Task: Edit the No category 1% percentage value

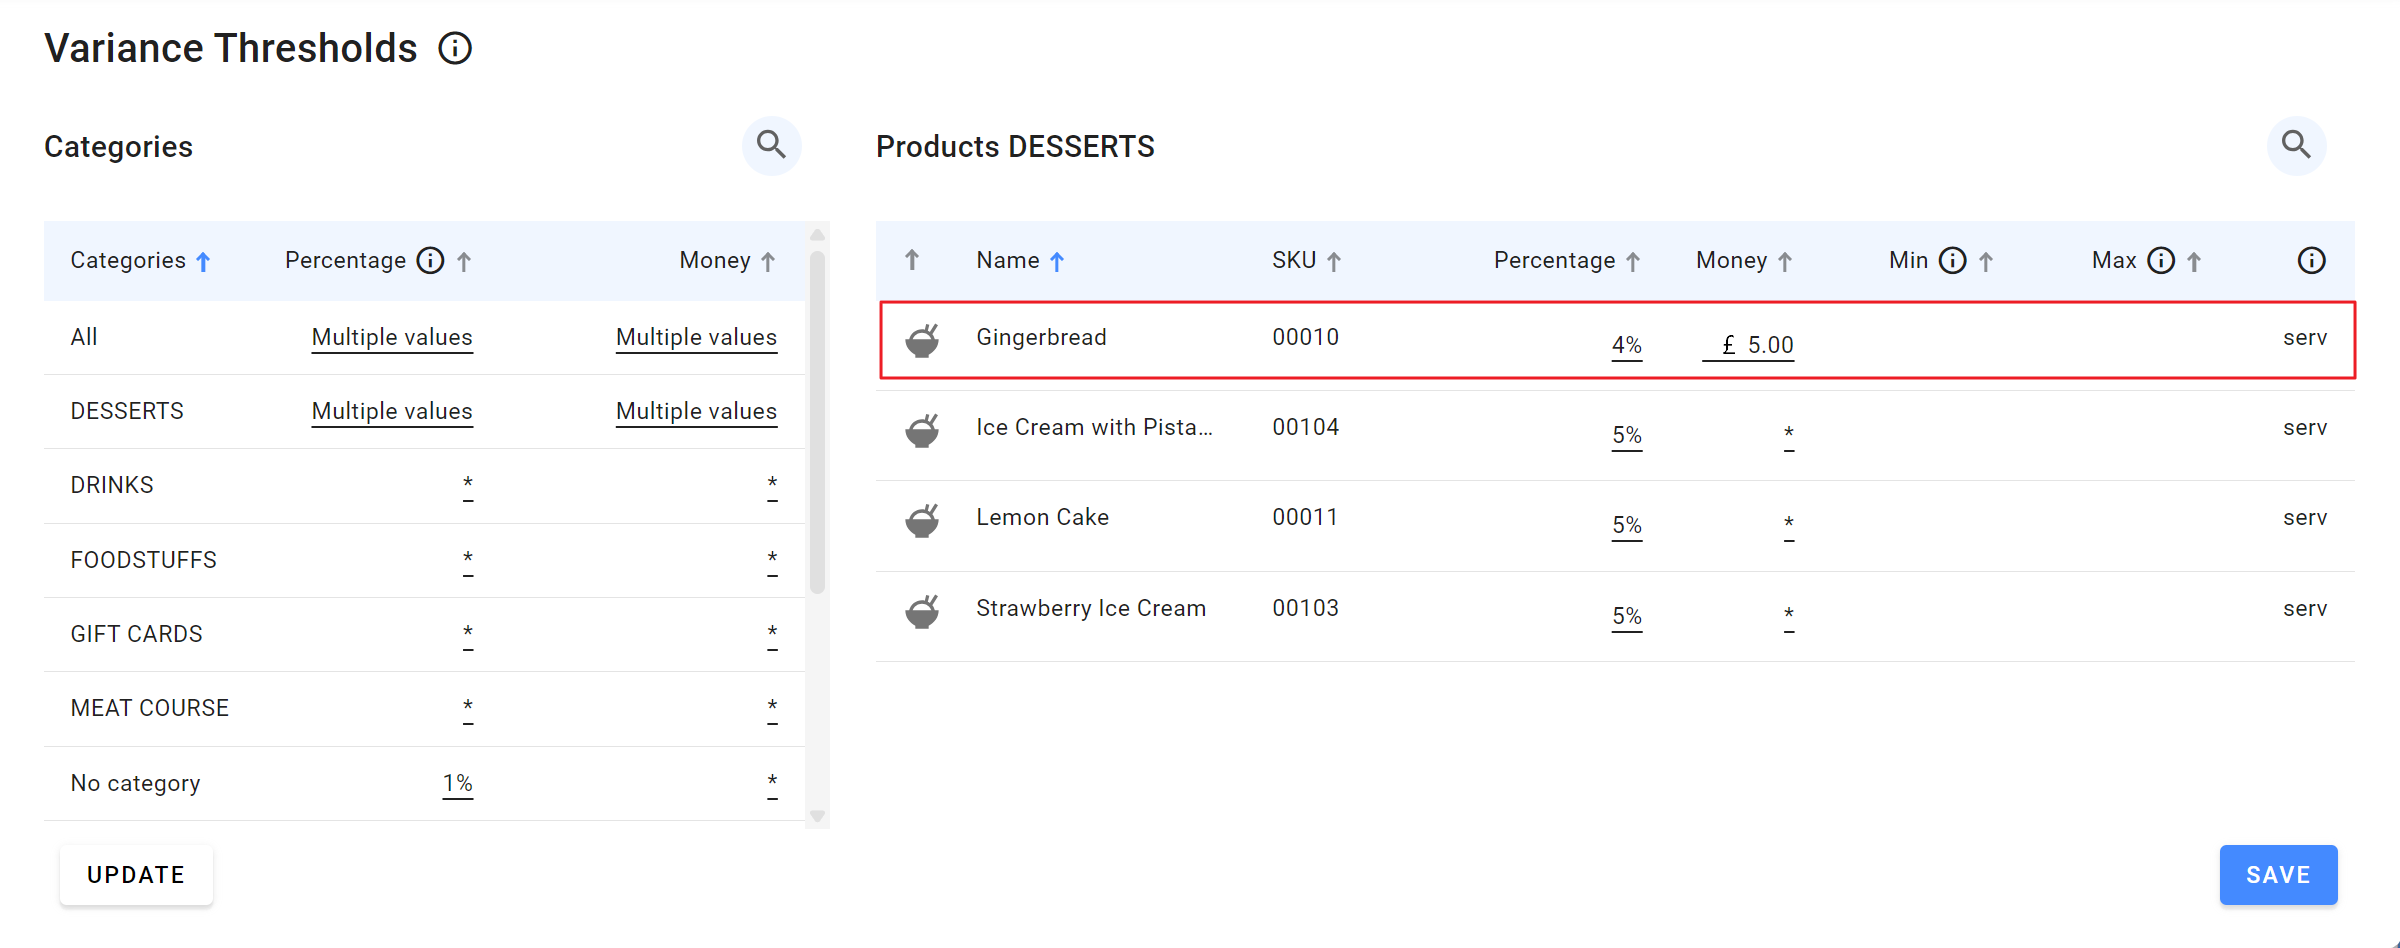Action: click(458, 784)
